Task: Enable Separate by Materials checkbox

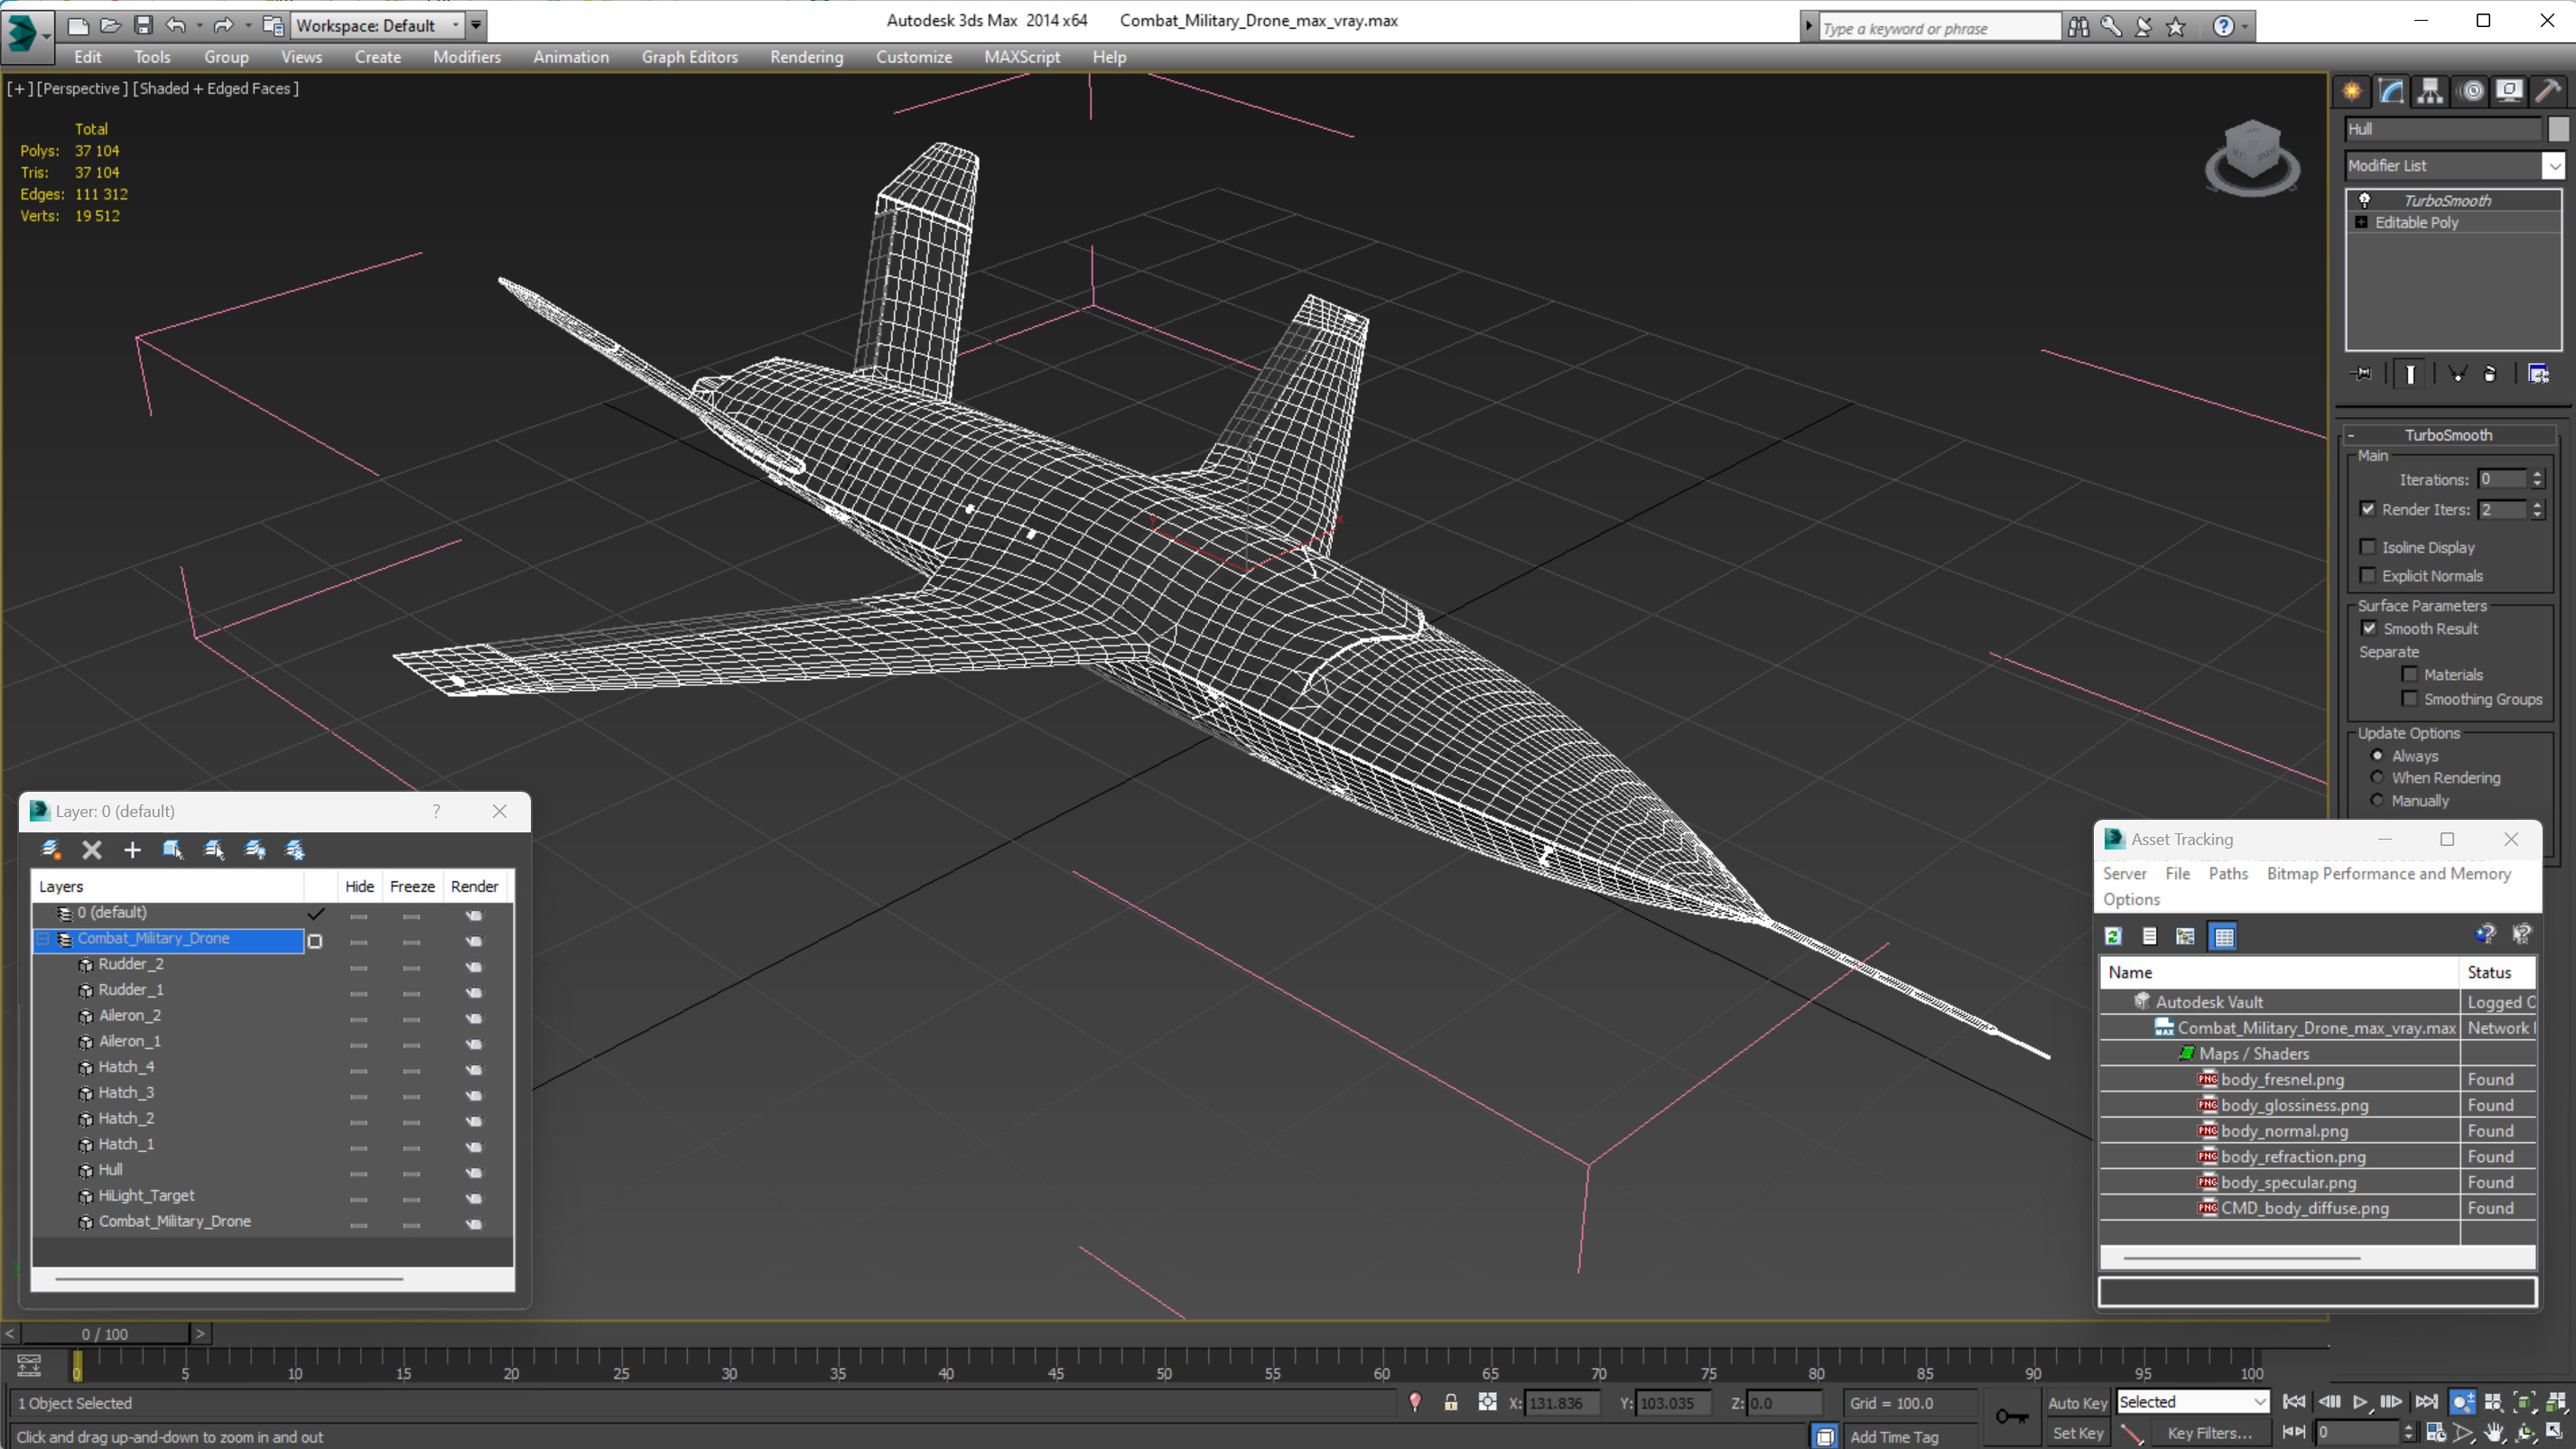Action: click(x=2410, y=674)
